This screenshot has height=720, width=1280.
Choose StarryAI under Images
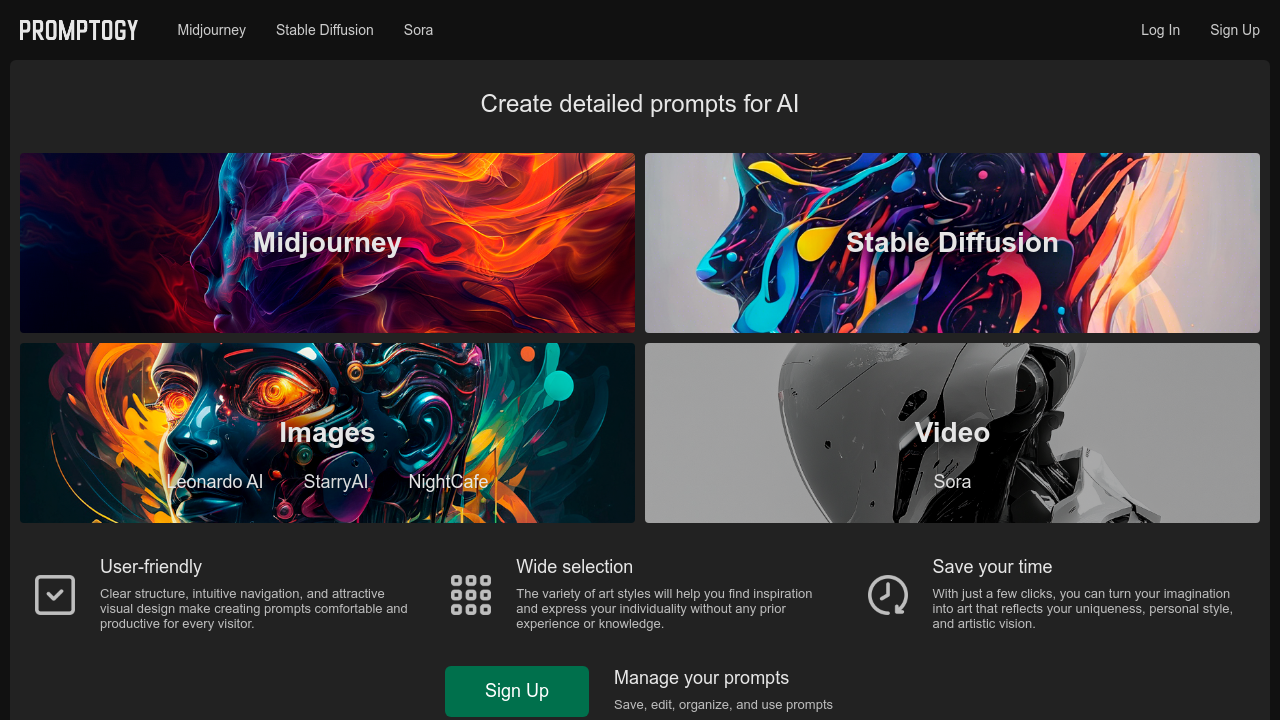coord(336,482)
